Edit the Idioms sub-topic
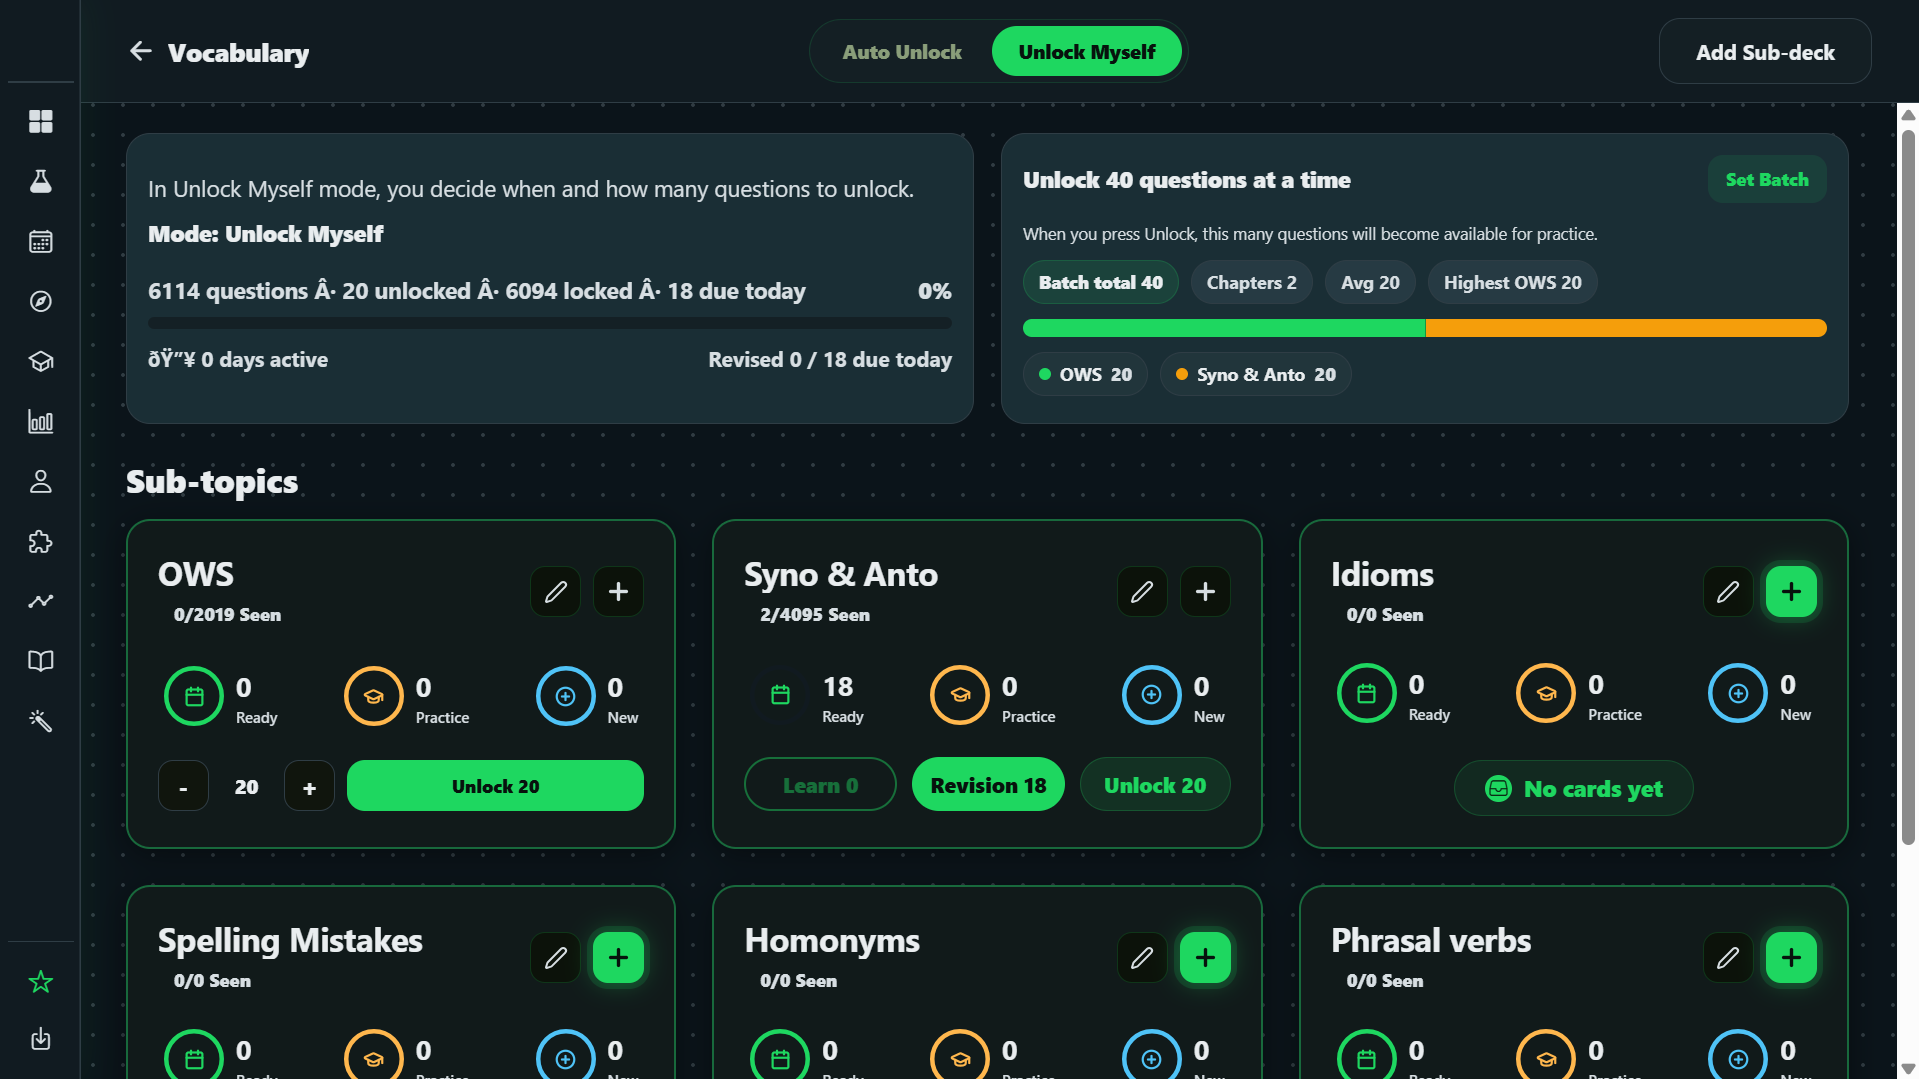Viewport: 1919px width, 1079px height. point(1728,591)
